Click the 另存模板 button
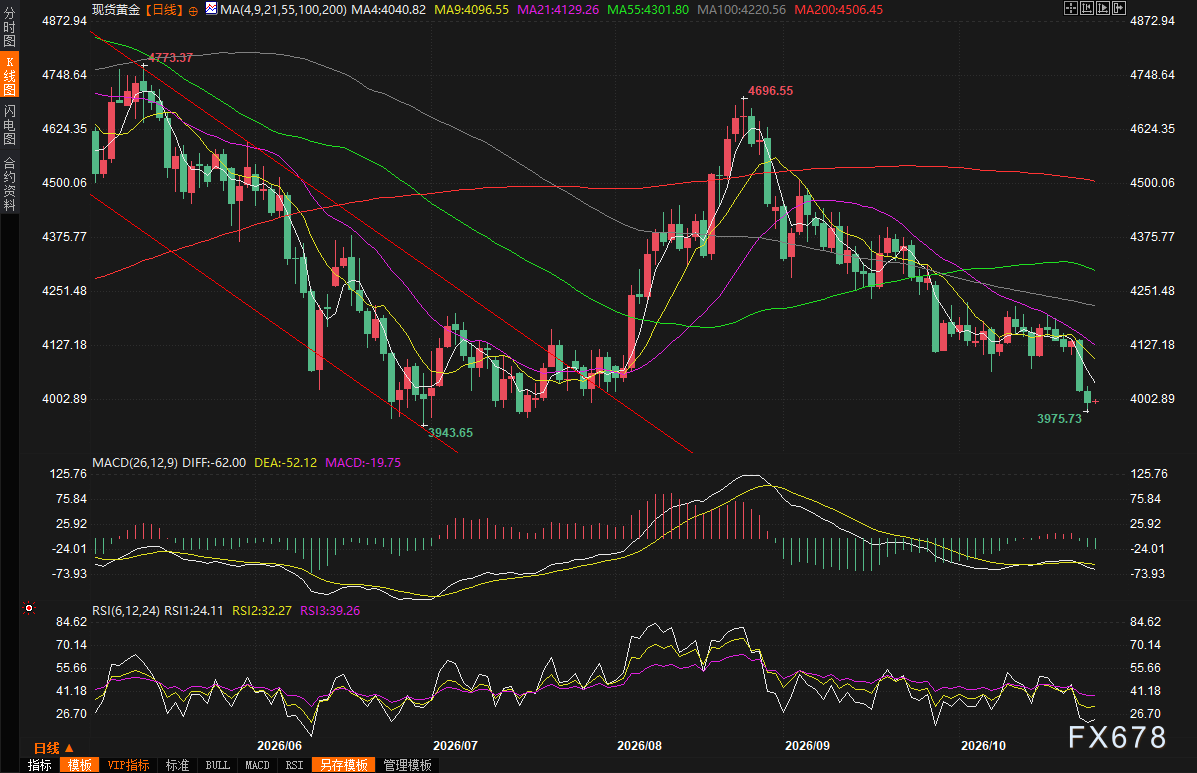 (x=344, y=765)
